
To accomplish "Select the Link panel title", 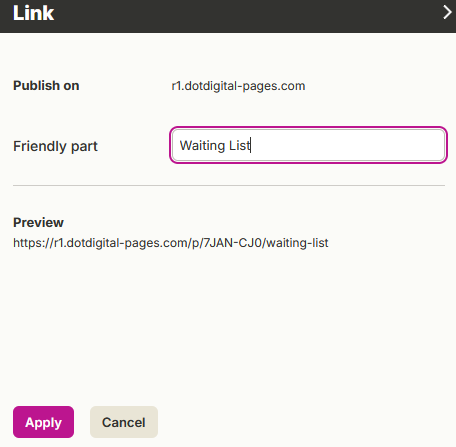I will [x=33, y=13].
